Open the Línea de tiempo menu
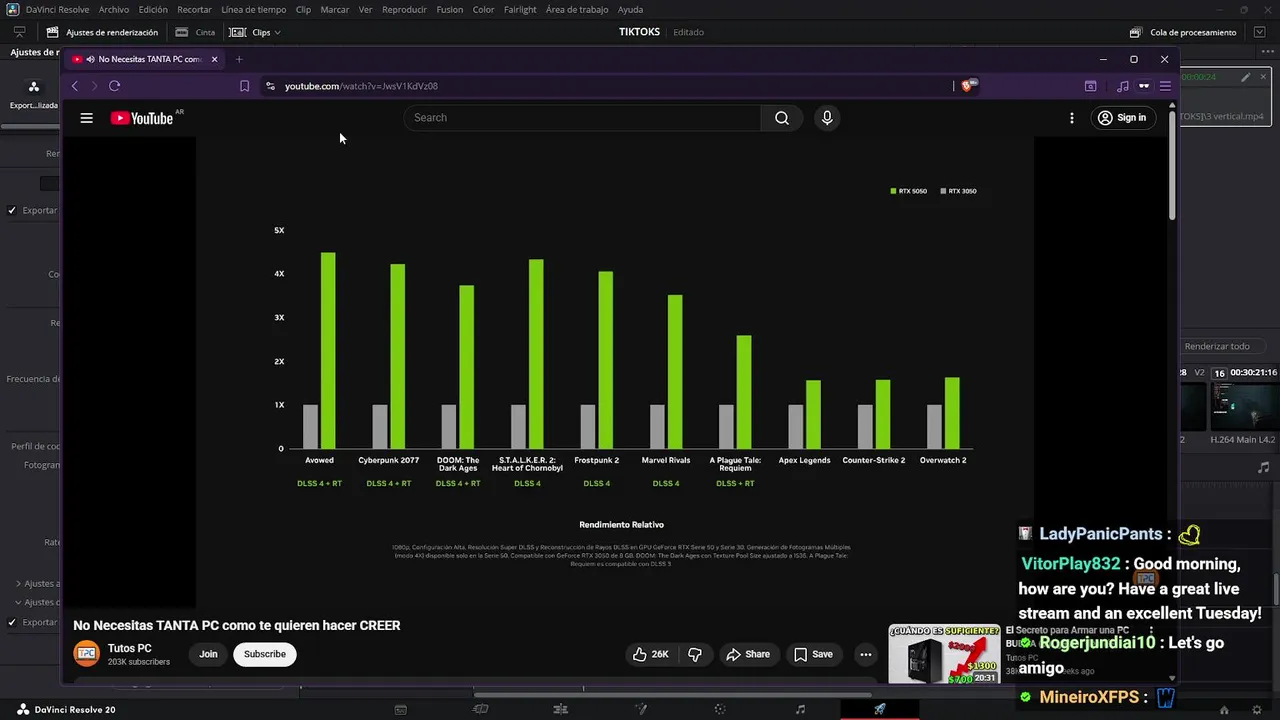The width and height of the screenshot is (1280, 720). coord(254,9)
